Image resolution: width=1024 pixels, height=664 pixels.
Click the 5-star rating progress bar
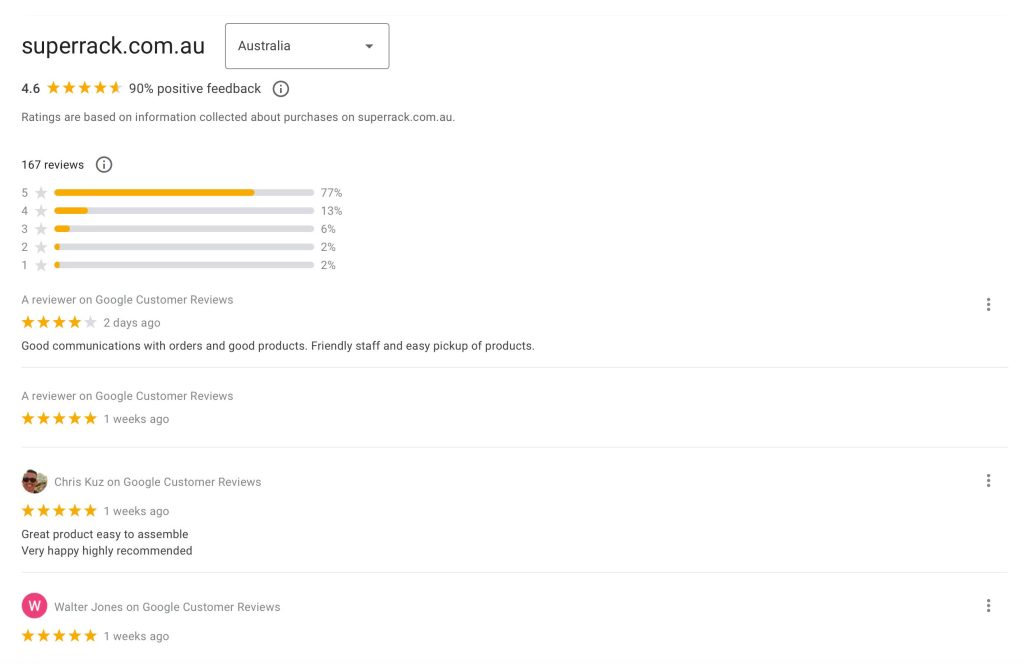coord(185,192)
